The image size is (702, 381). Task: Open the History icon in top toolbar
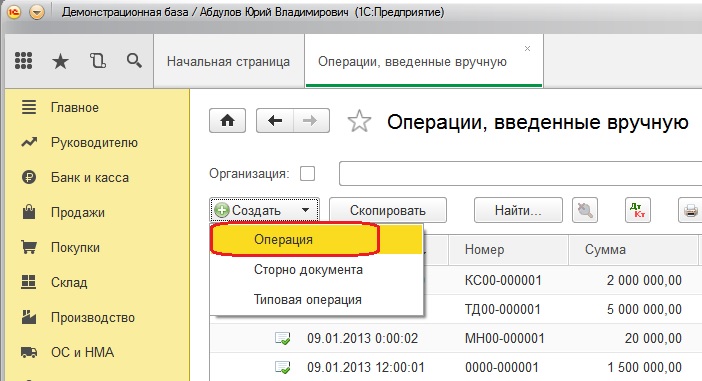click(98, 60)
